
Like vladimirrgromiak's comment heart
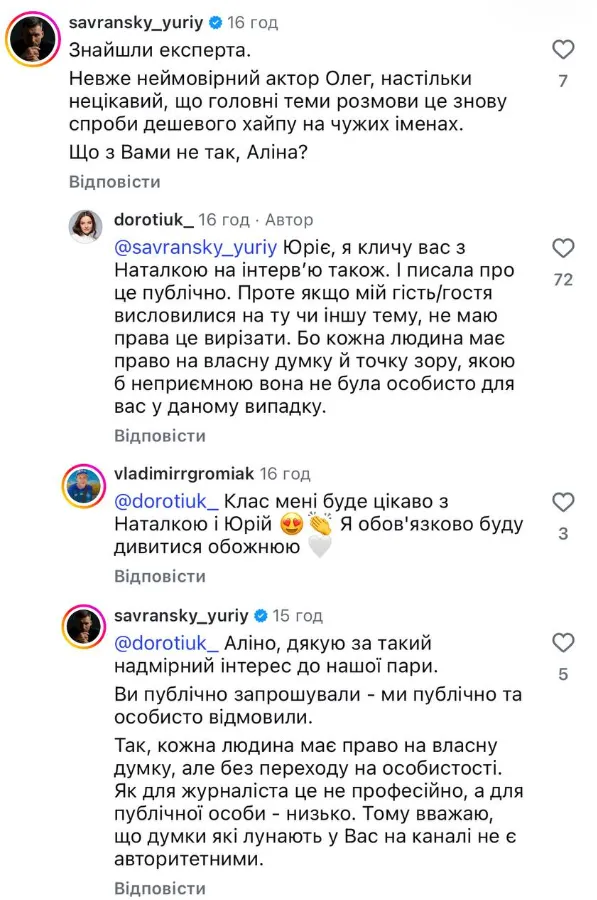pyautogui.click(x=563, y=502)
